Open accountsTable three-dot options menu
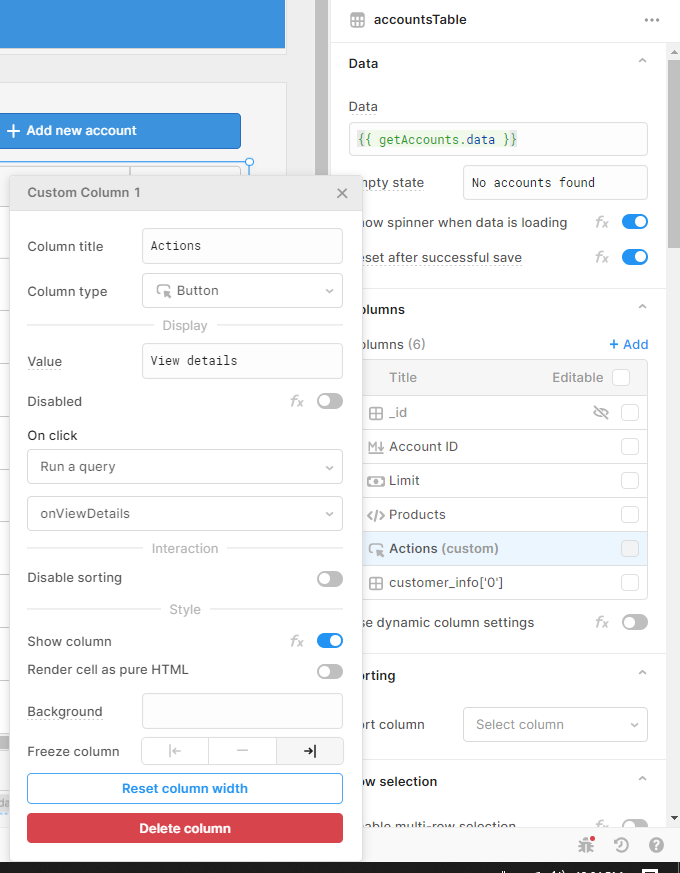This screenshot has height=873, width=680. click(652, 20)
